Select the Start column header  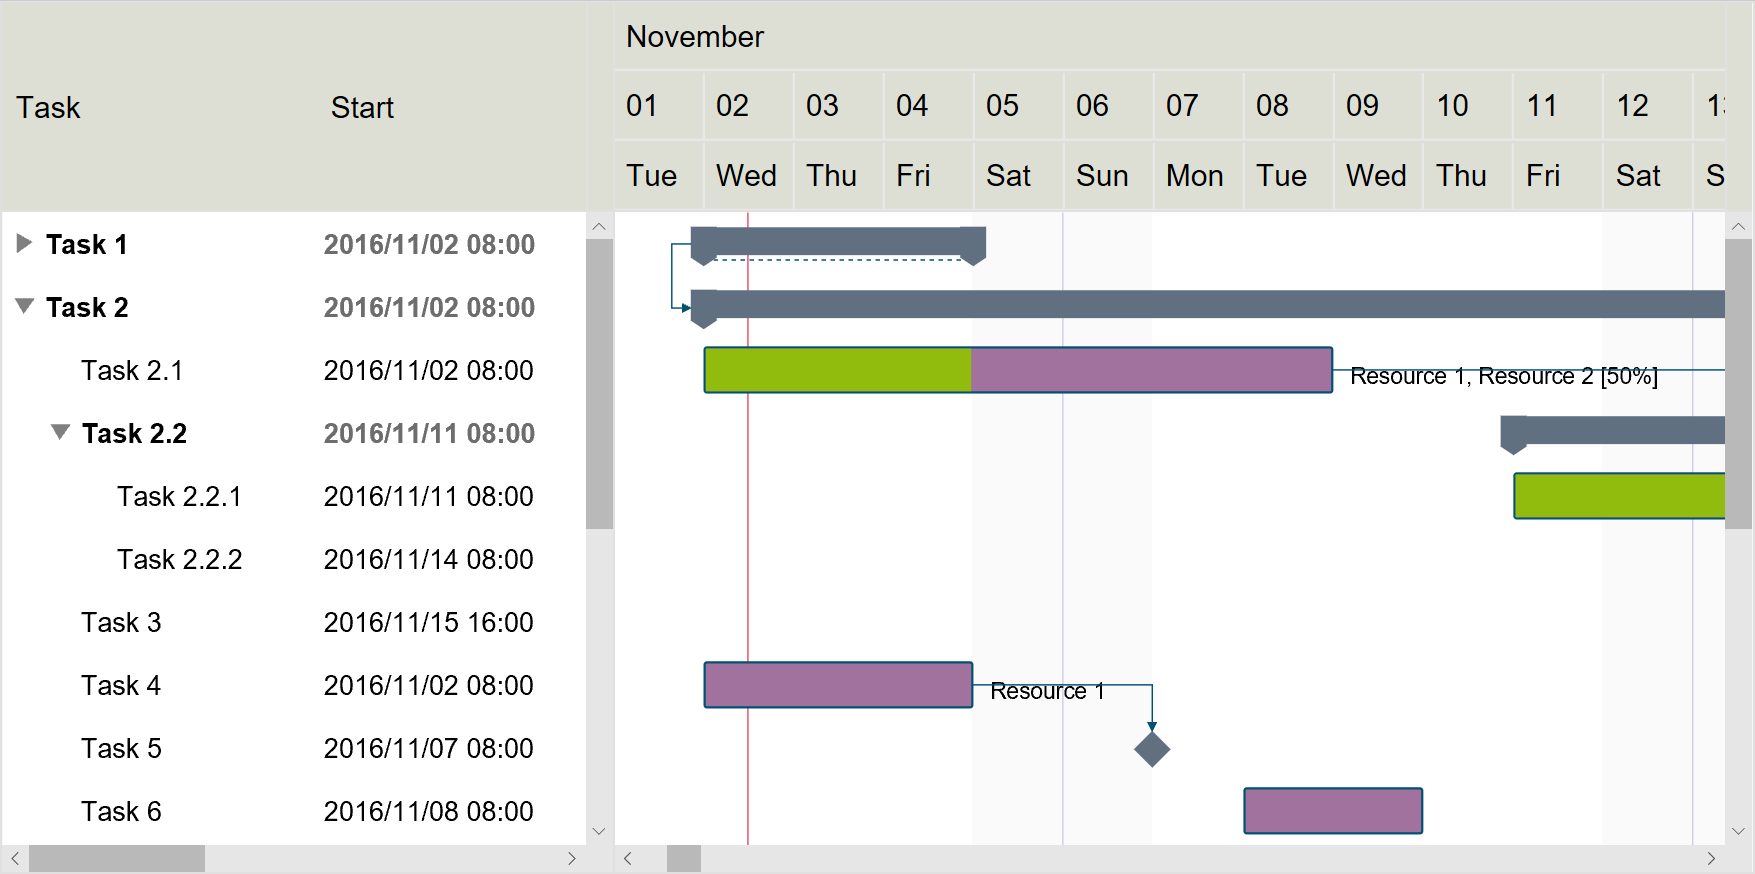point(362,107)
